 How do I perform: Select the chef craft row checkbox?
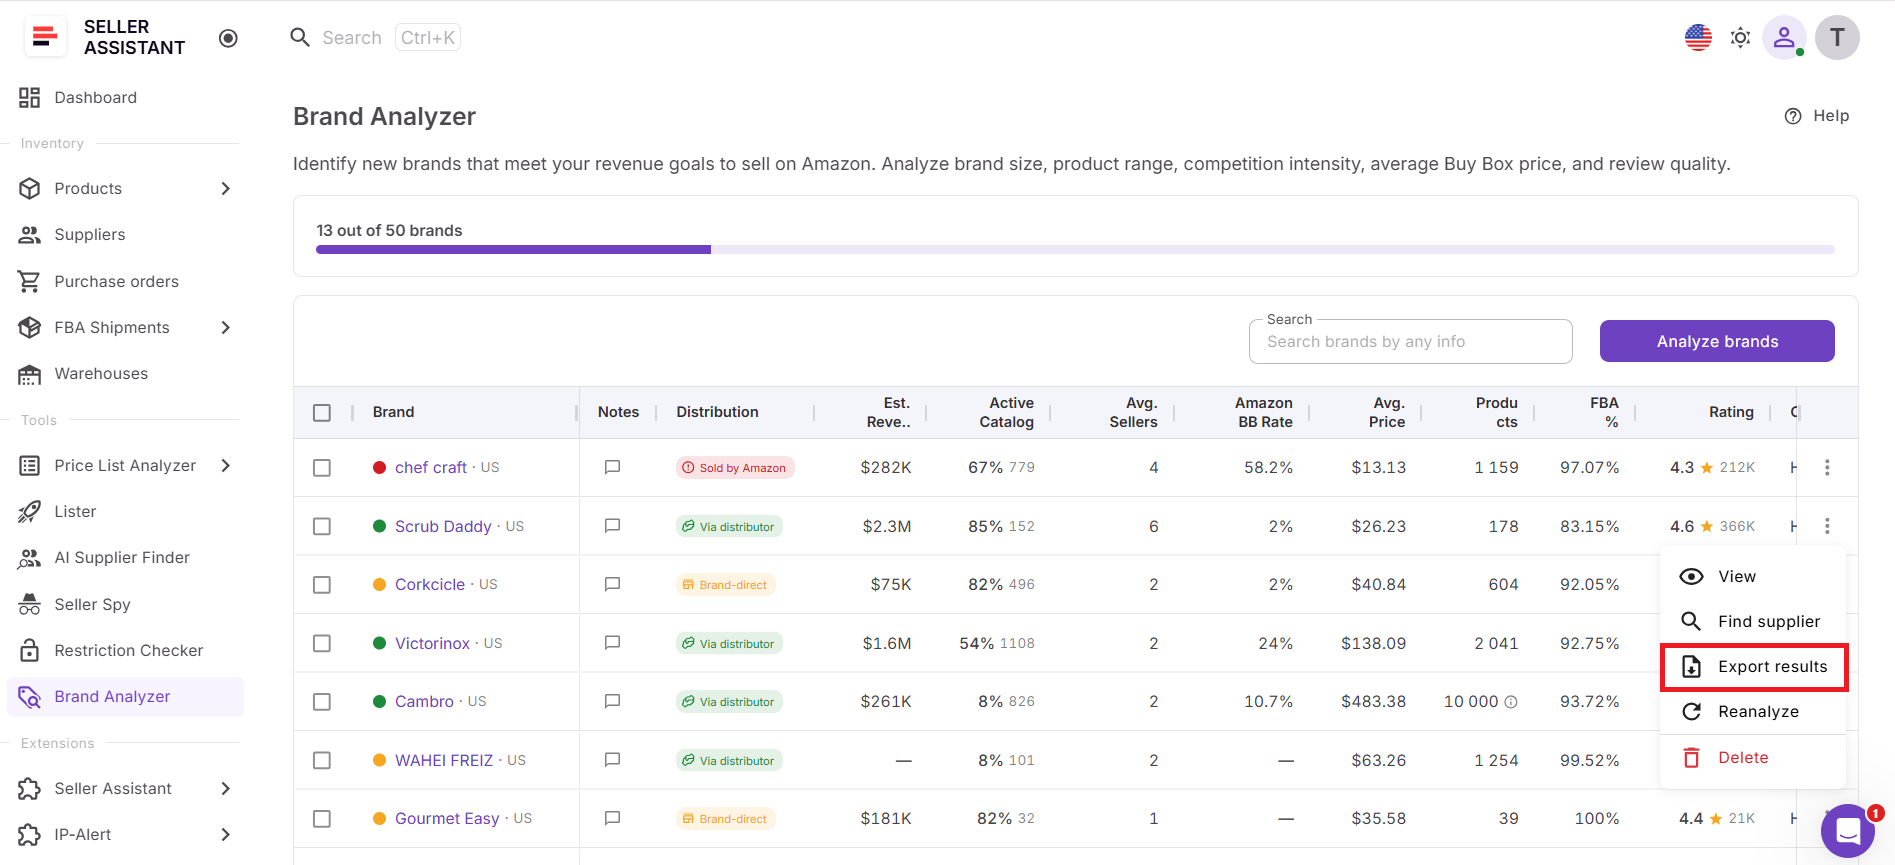tap(322, 467)
